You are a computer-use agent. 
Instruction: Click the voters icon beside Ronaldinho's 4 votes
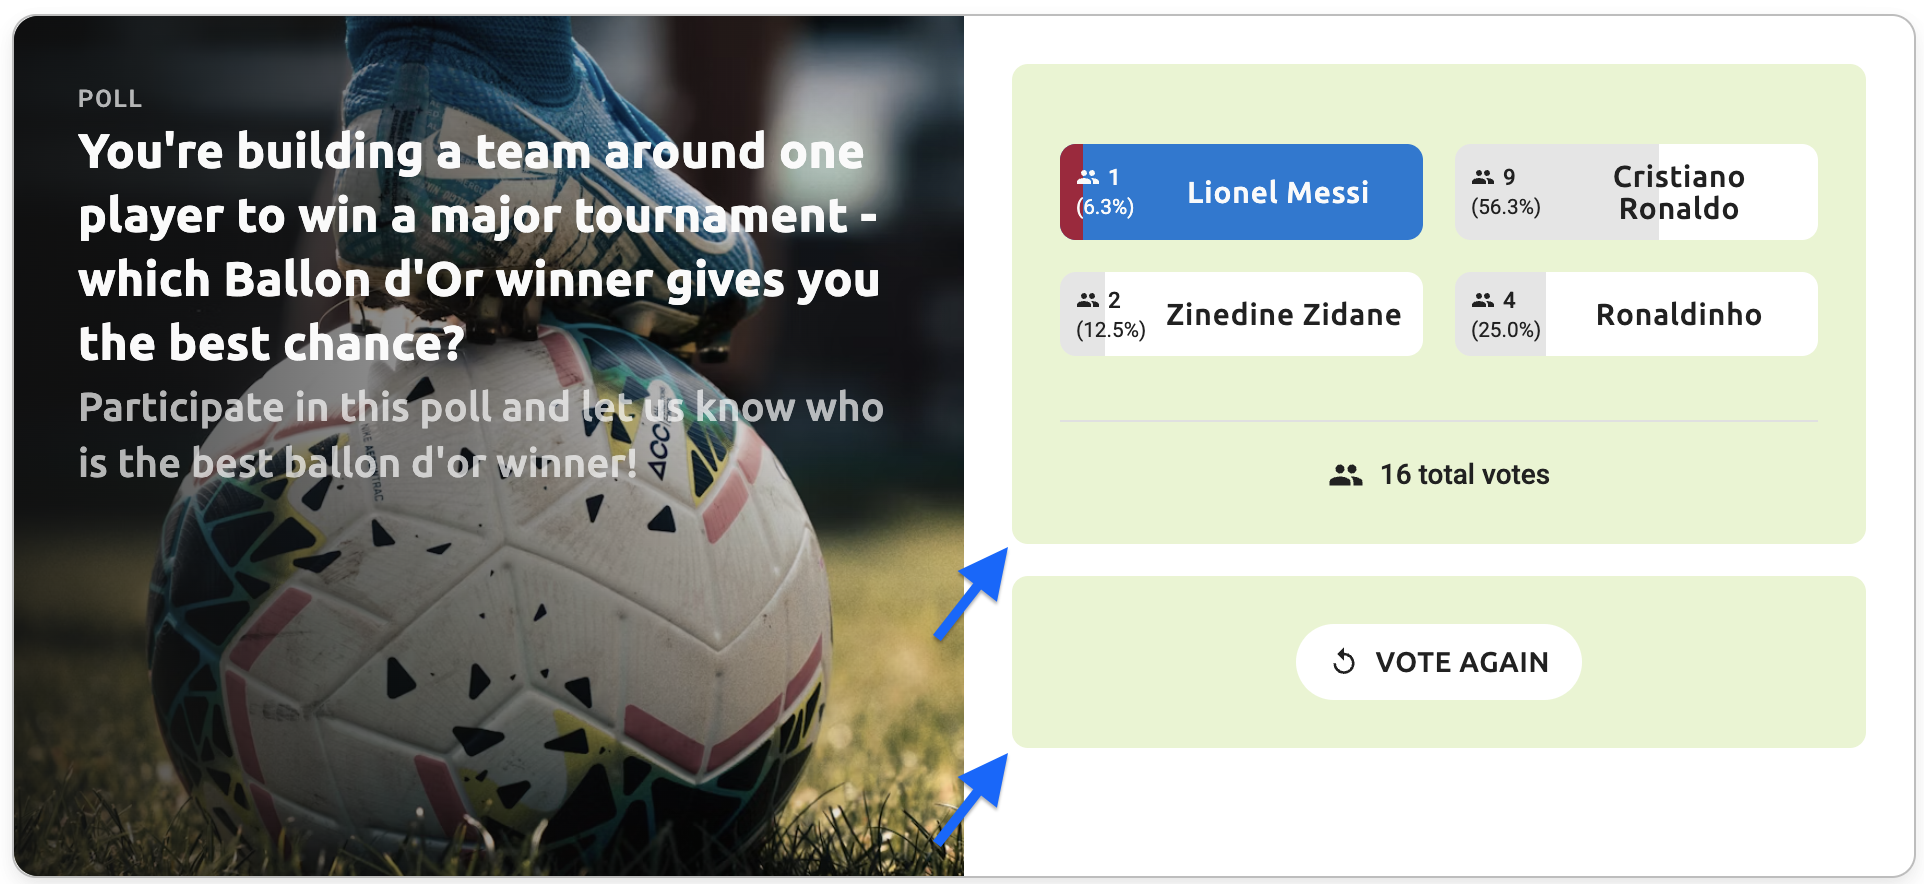1483,300
